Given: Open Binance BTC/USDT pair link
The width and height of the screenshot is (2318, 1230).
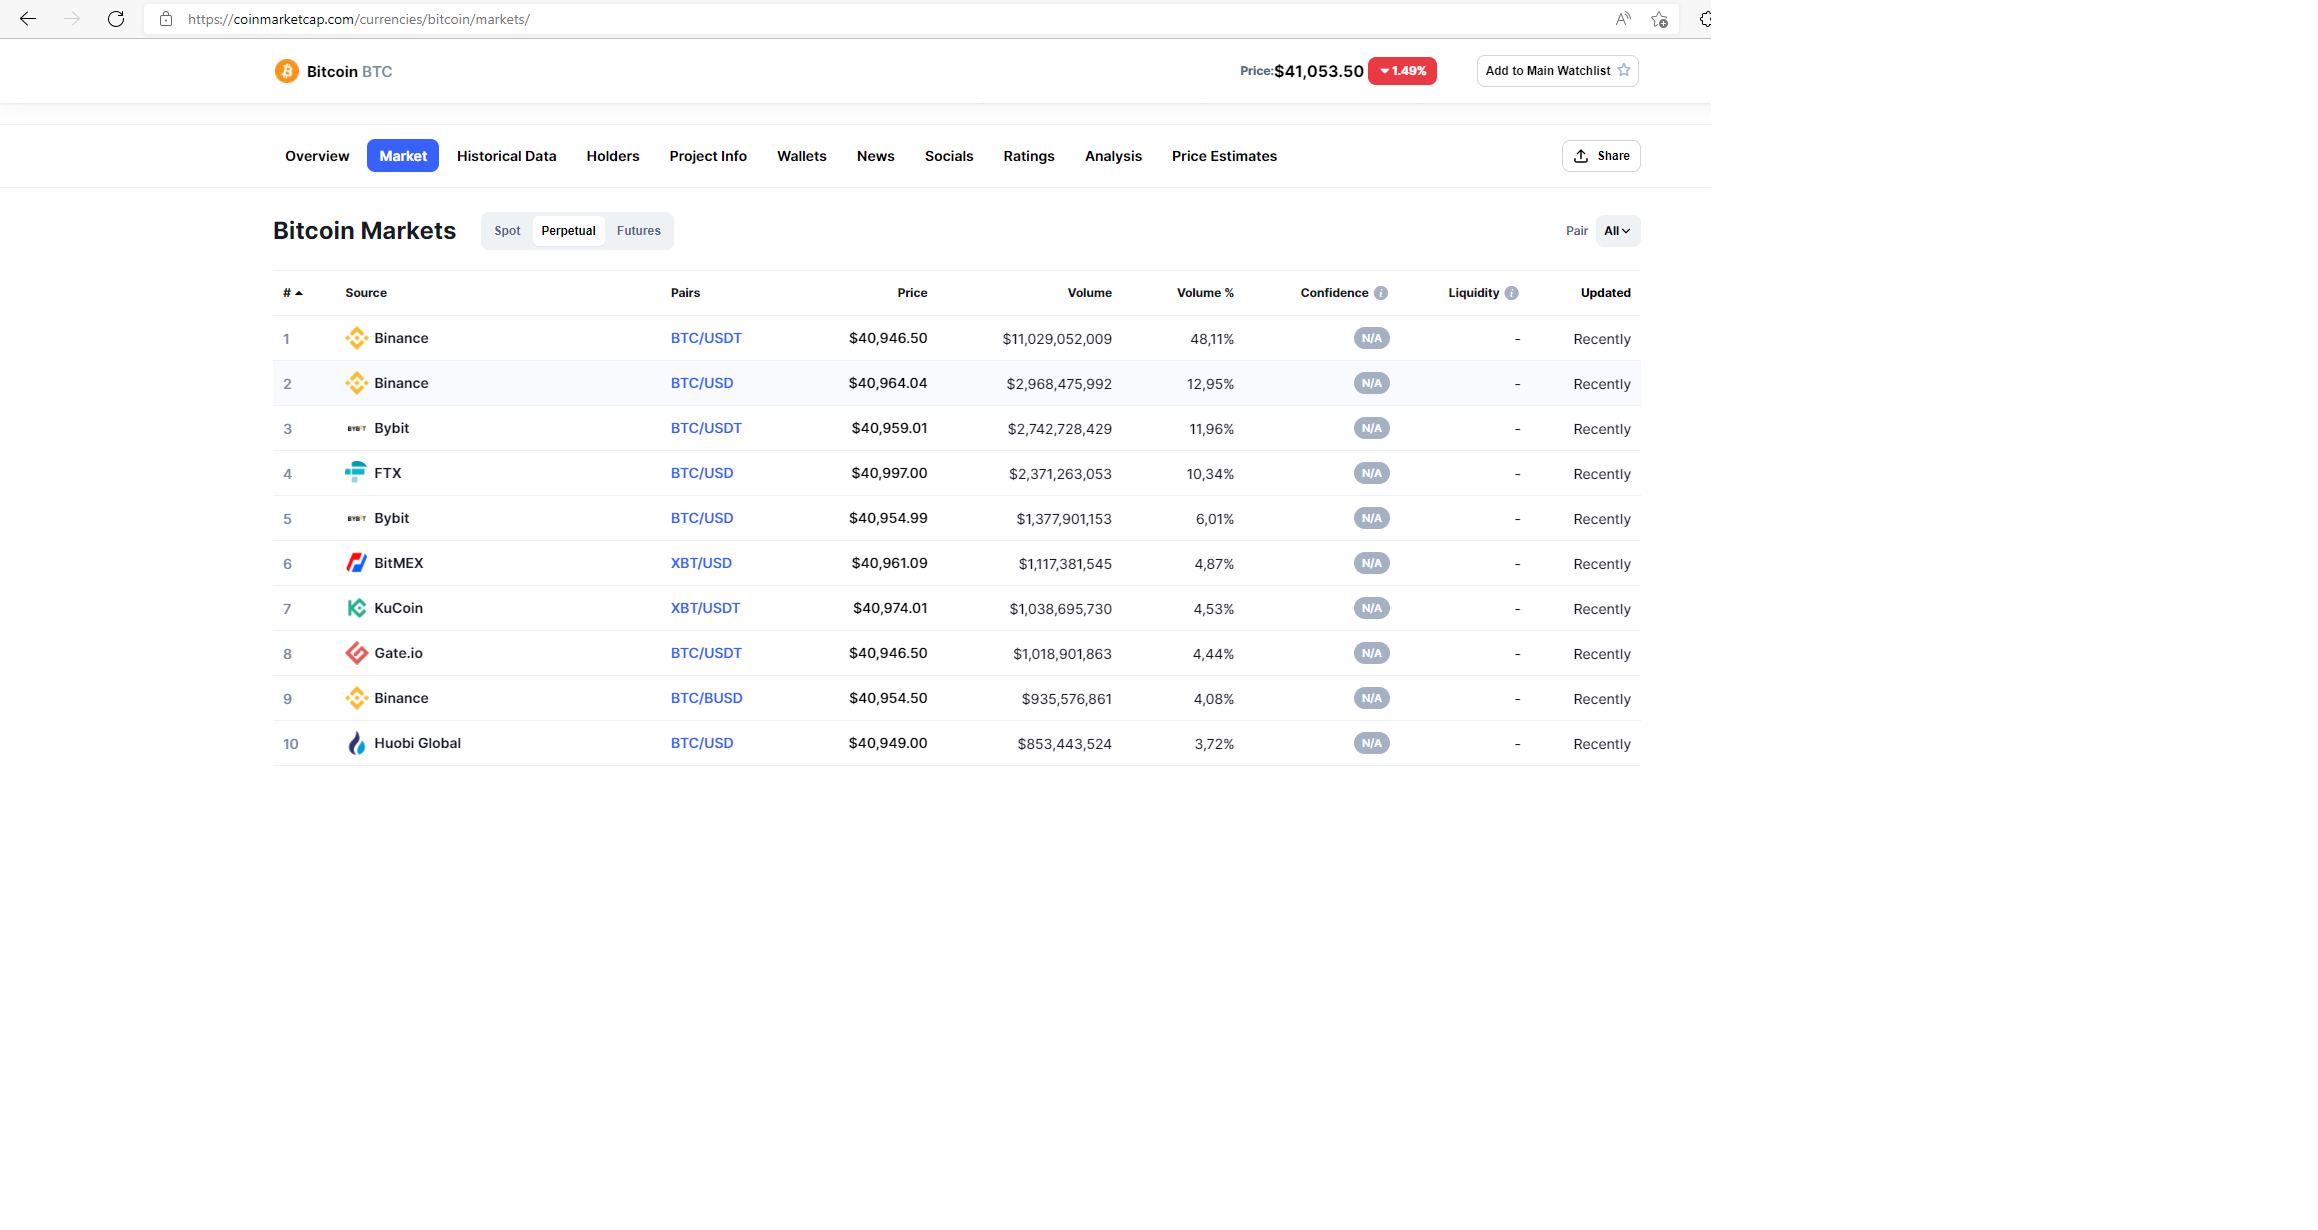Looking at the screenshot, I should click(706, 338).
